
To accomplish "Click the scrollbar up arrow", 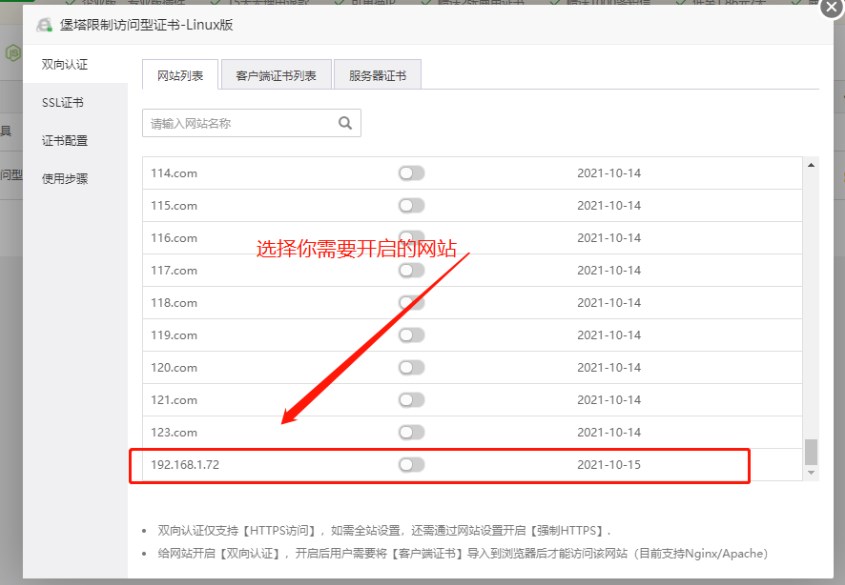I will coord(810,166).
